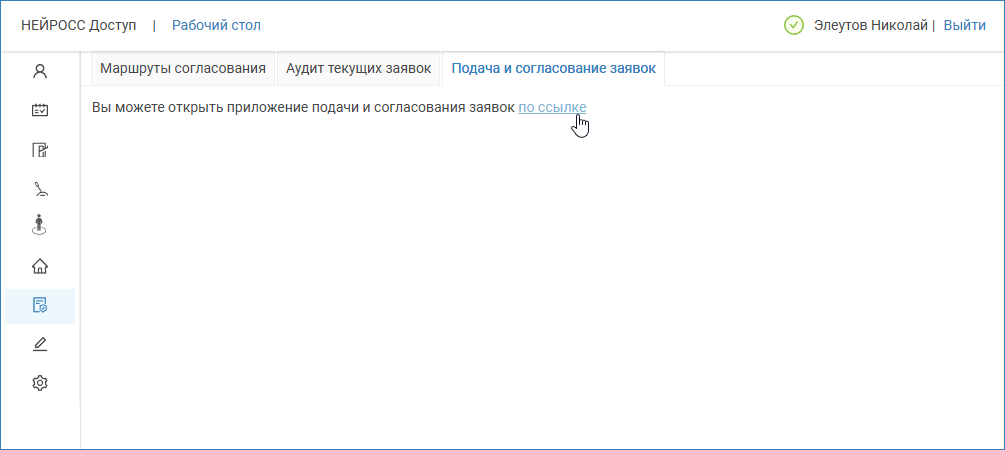
Task: Follow the "по ссылке" hyperlink
Action: 552,107
